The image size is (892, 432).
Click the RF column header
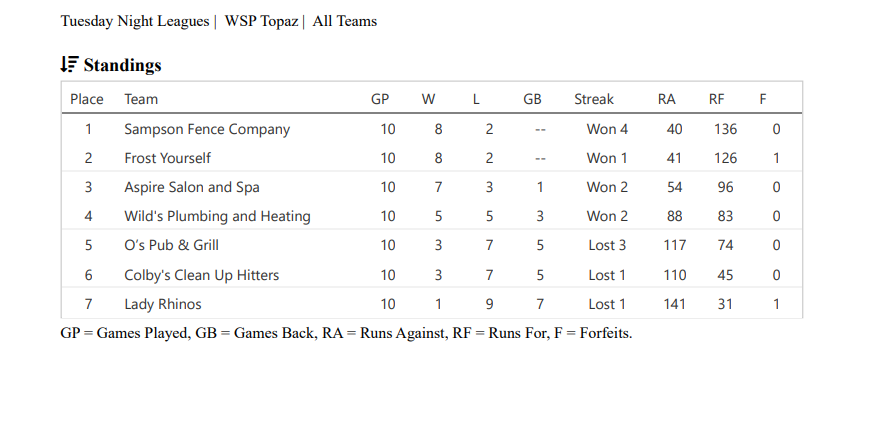click(717, 99)
